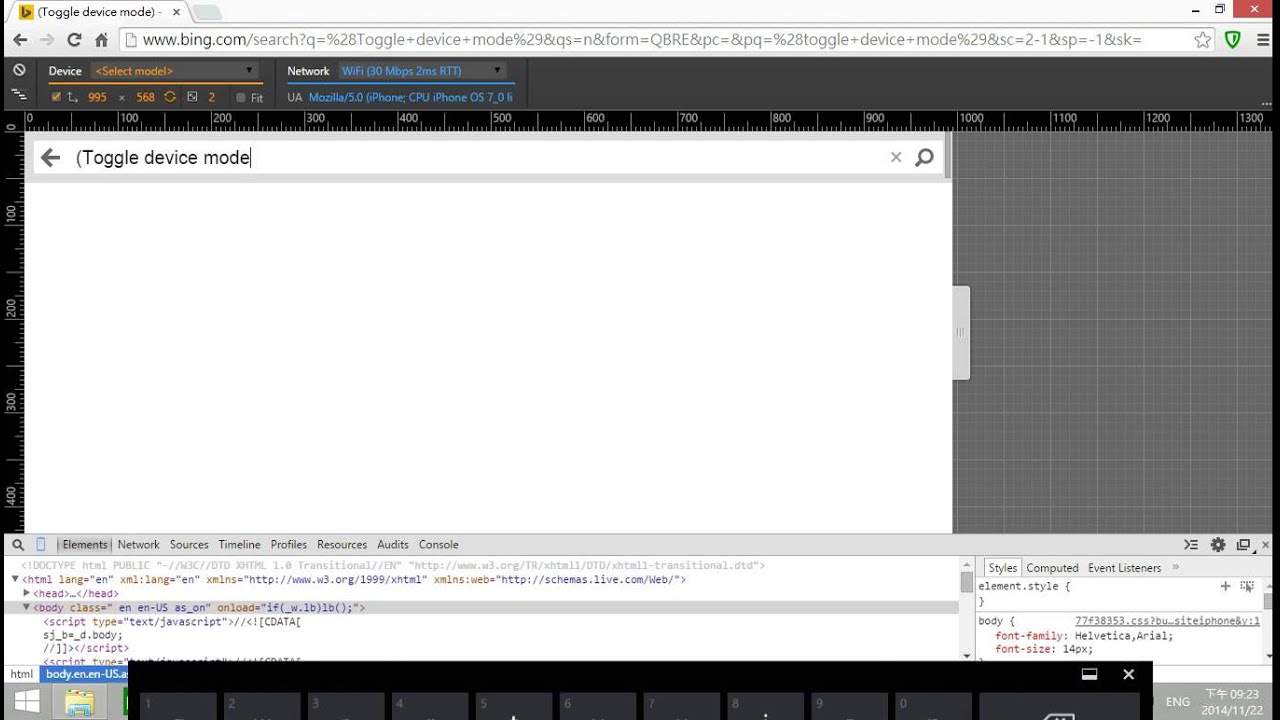Reload the page with the refresh icon
Screen dimensions: 1280x720
click(74, 40)
